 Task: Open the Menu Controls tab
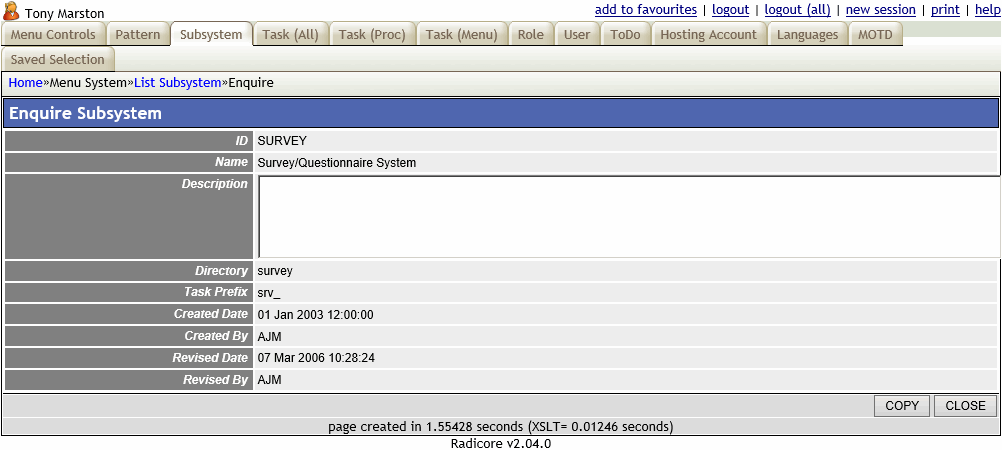[x=53, y=35]
